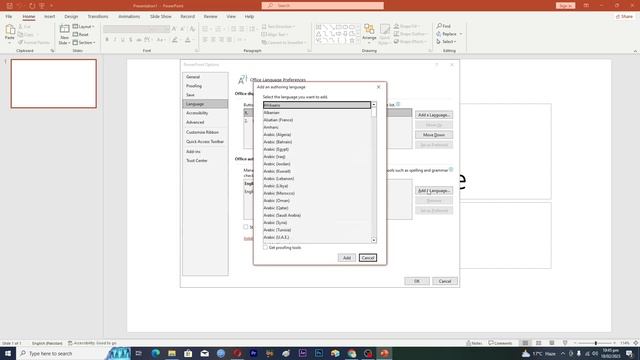Open Microsoft Edge from the taskbar
This screenshot has height=360, width=640.
156,353
